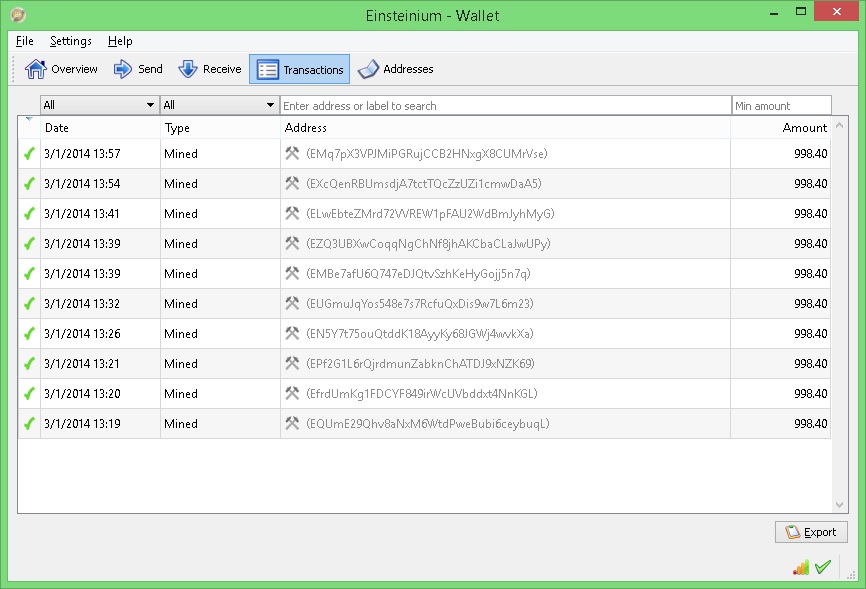
Task: Click mining pickaxe icon beside EQUmE29Q address
Action: coord(292,423)
